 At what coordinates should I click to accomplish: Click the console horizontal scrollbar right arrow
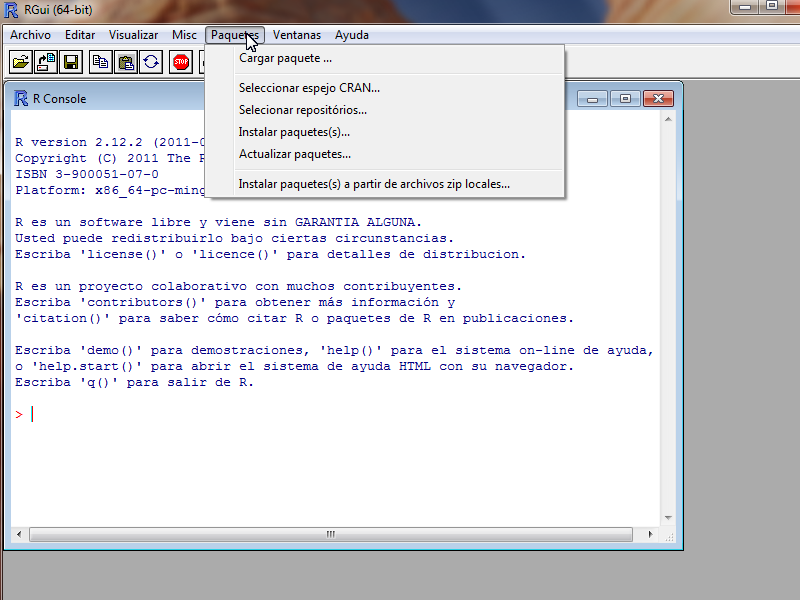pyautogui.click(x=650, y=534)
